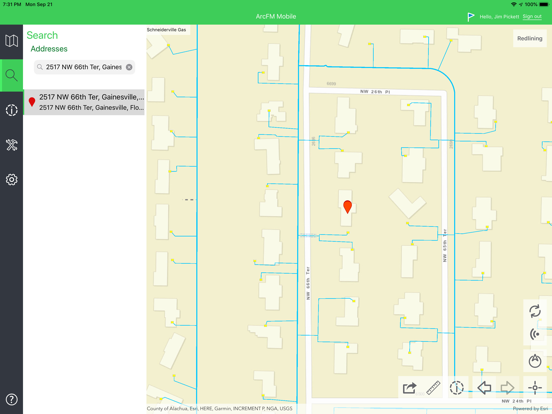Activate the map identify tool

[x=457, y=388]
